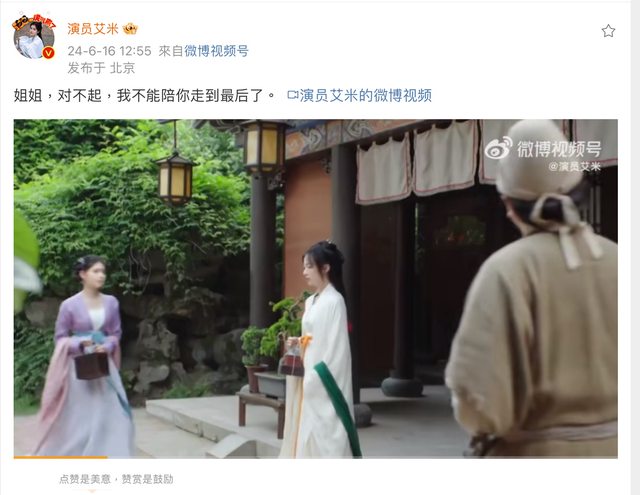Click the video camera icon before the video link
This screenshot has width=640, height=495.
click(x=293, y=95)
